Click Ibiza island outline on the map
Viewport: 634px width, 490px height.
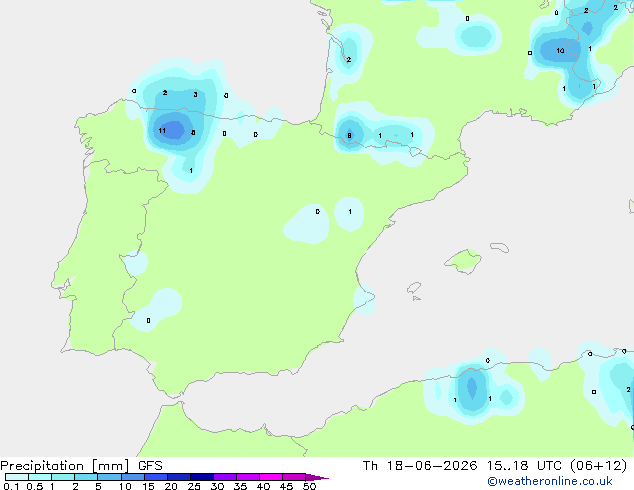click(414, 288)
